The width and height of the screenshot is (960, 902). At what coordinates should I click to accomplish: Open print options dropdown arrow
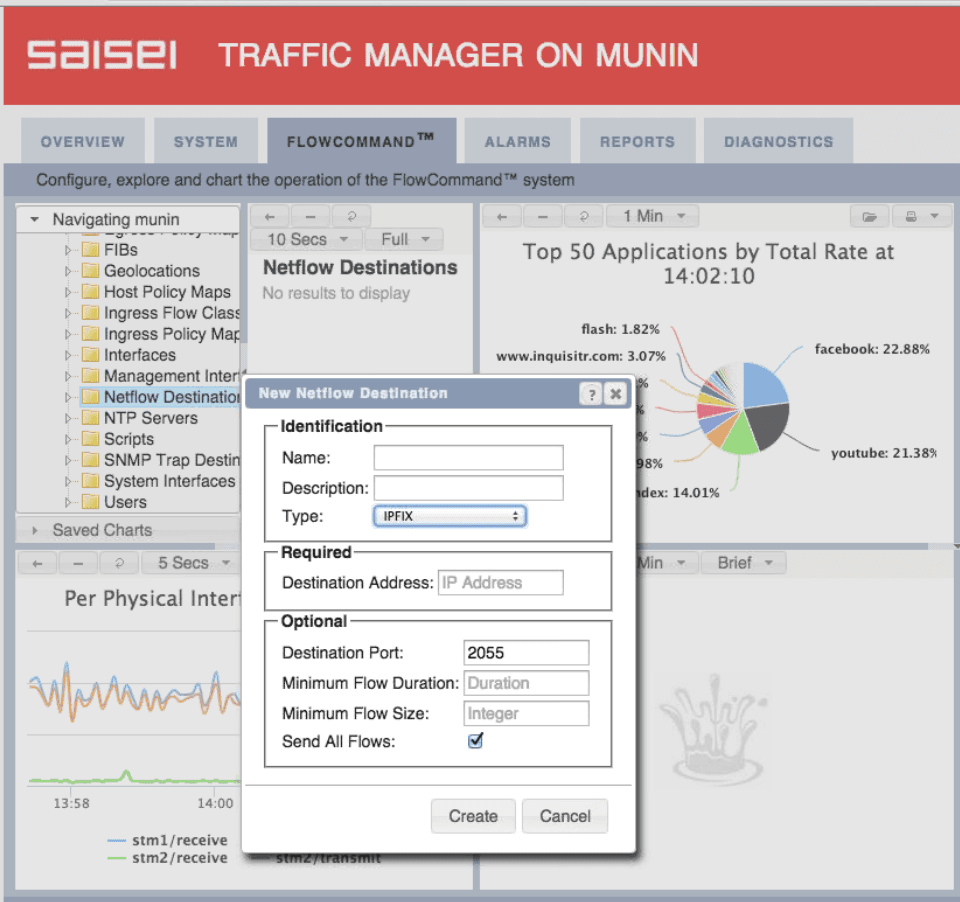point(934,216)
